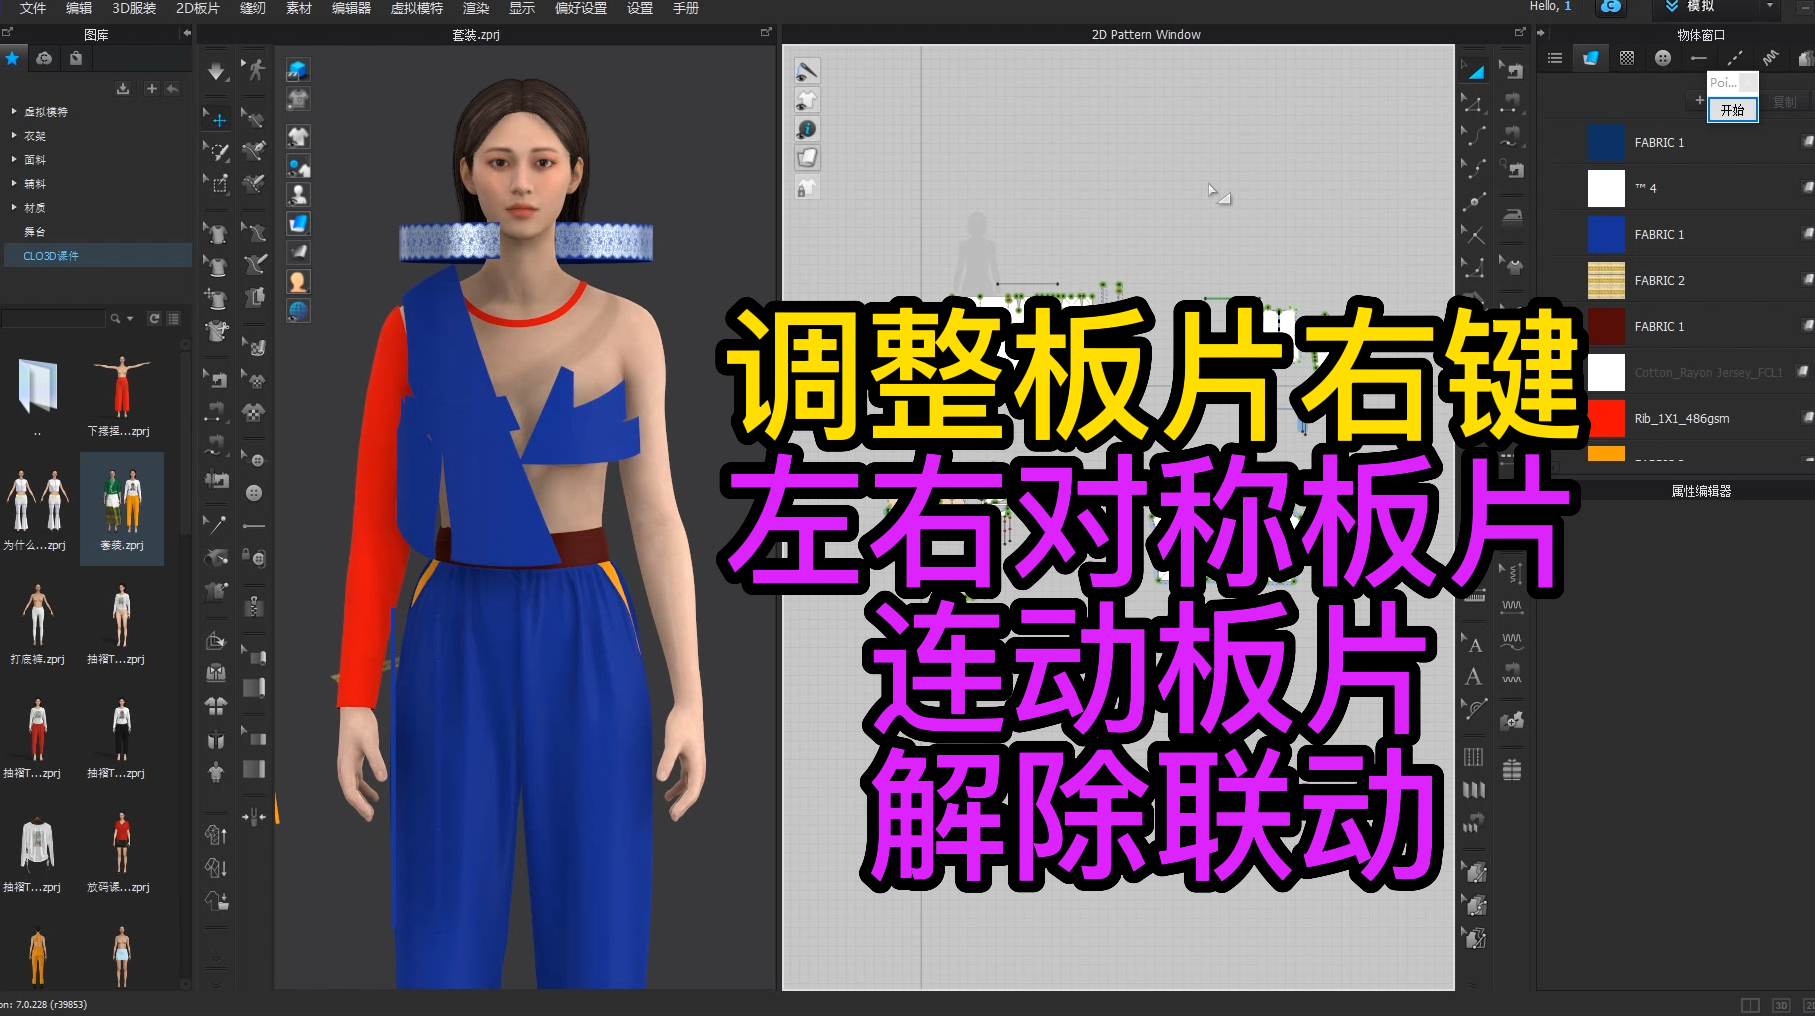The height and width of the screenshot is (1016, 1815).
Task: Open the 套装.zprj thumbnail in the library
Action: (x=121, y=500)
